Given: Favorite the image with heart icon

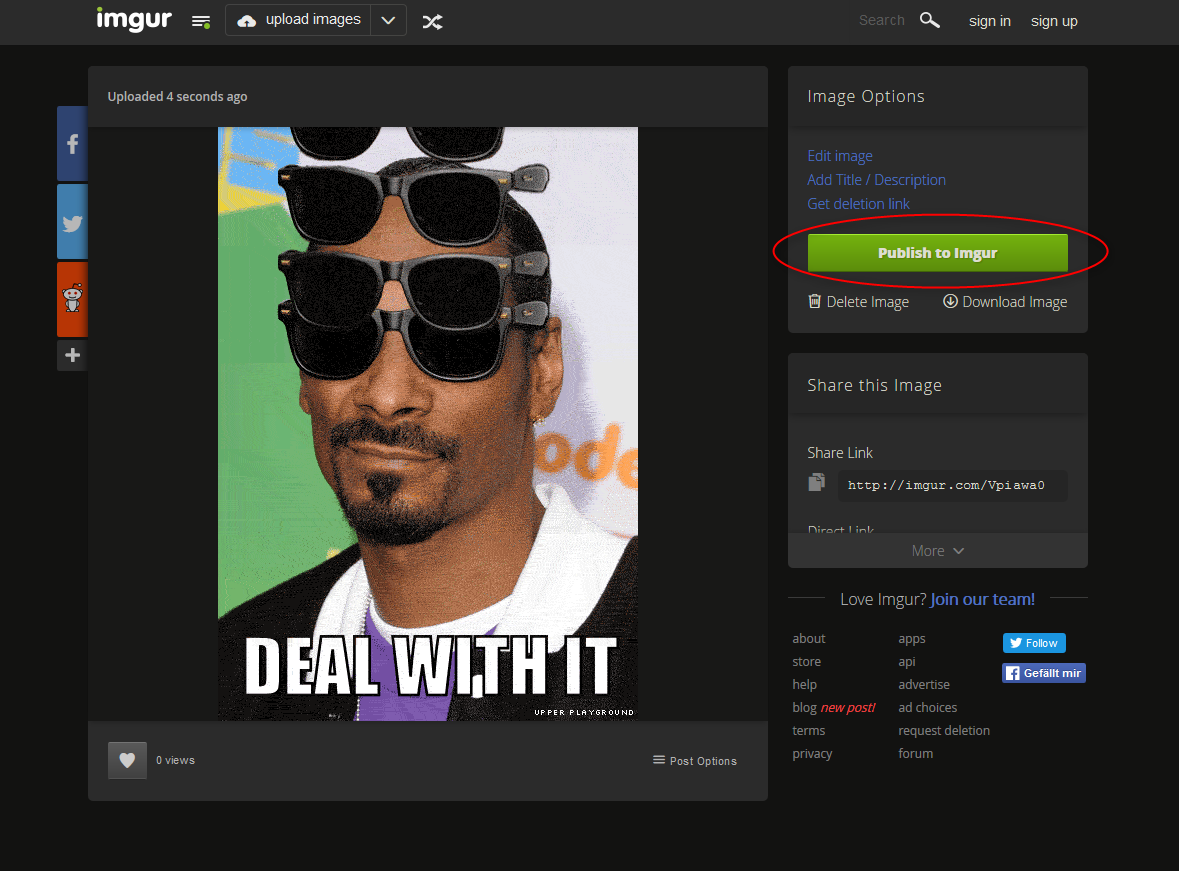Looking at the screenshot, I should pyautogui.click(x=127, y=760).
